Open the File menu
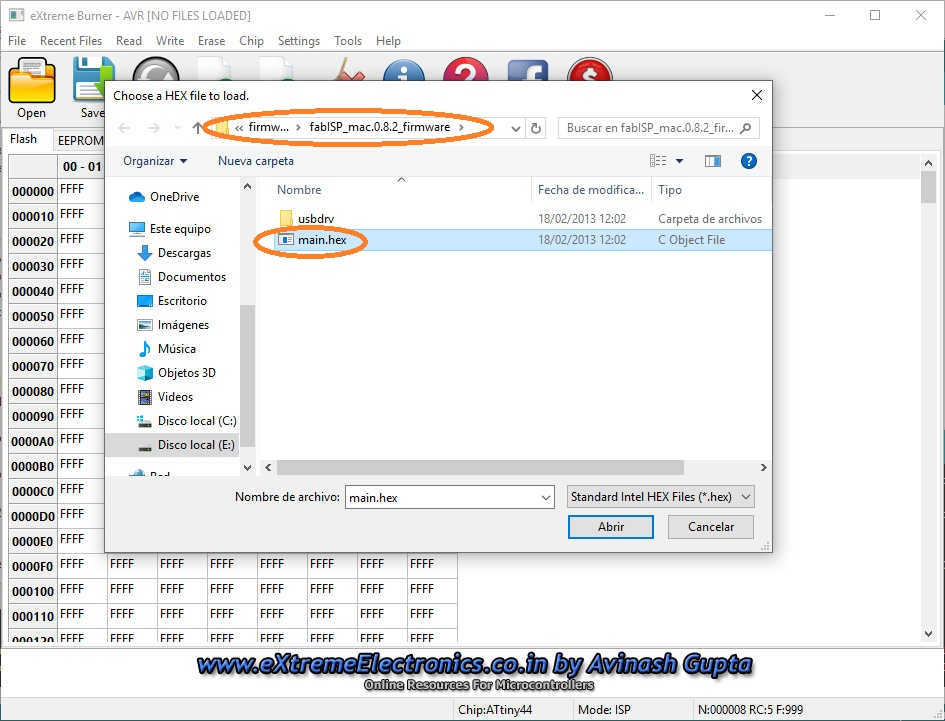 coord(17,41)
